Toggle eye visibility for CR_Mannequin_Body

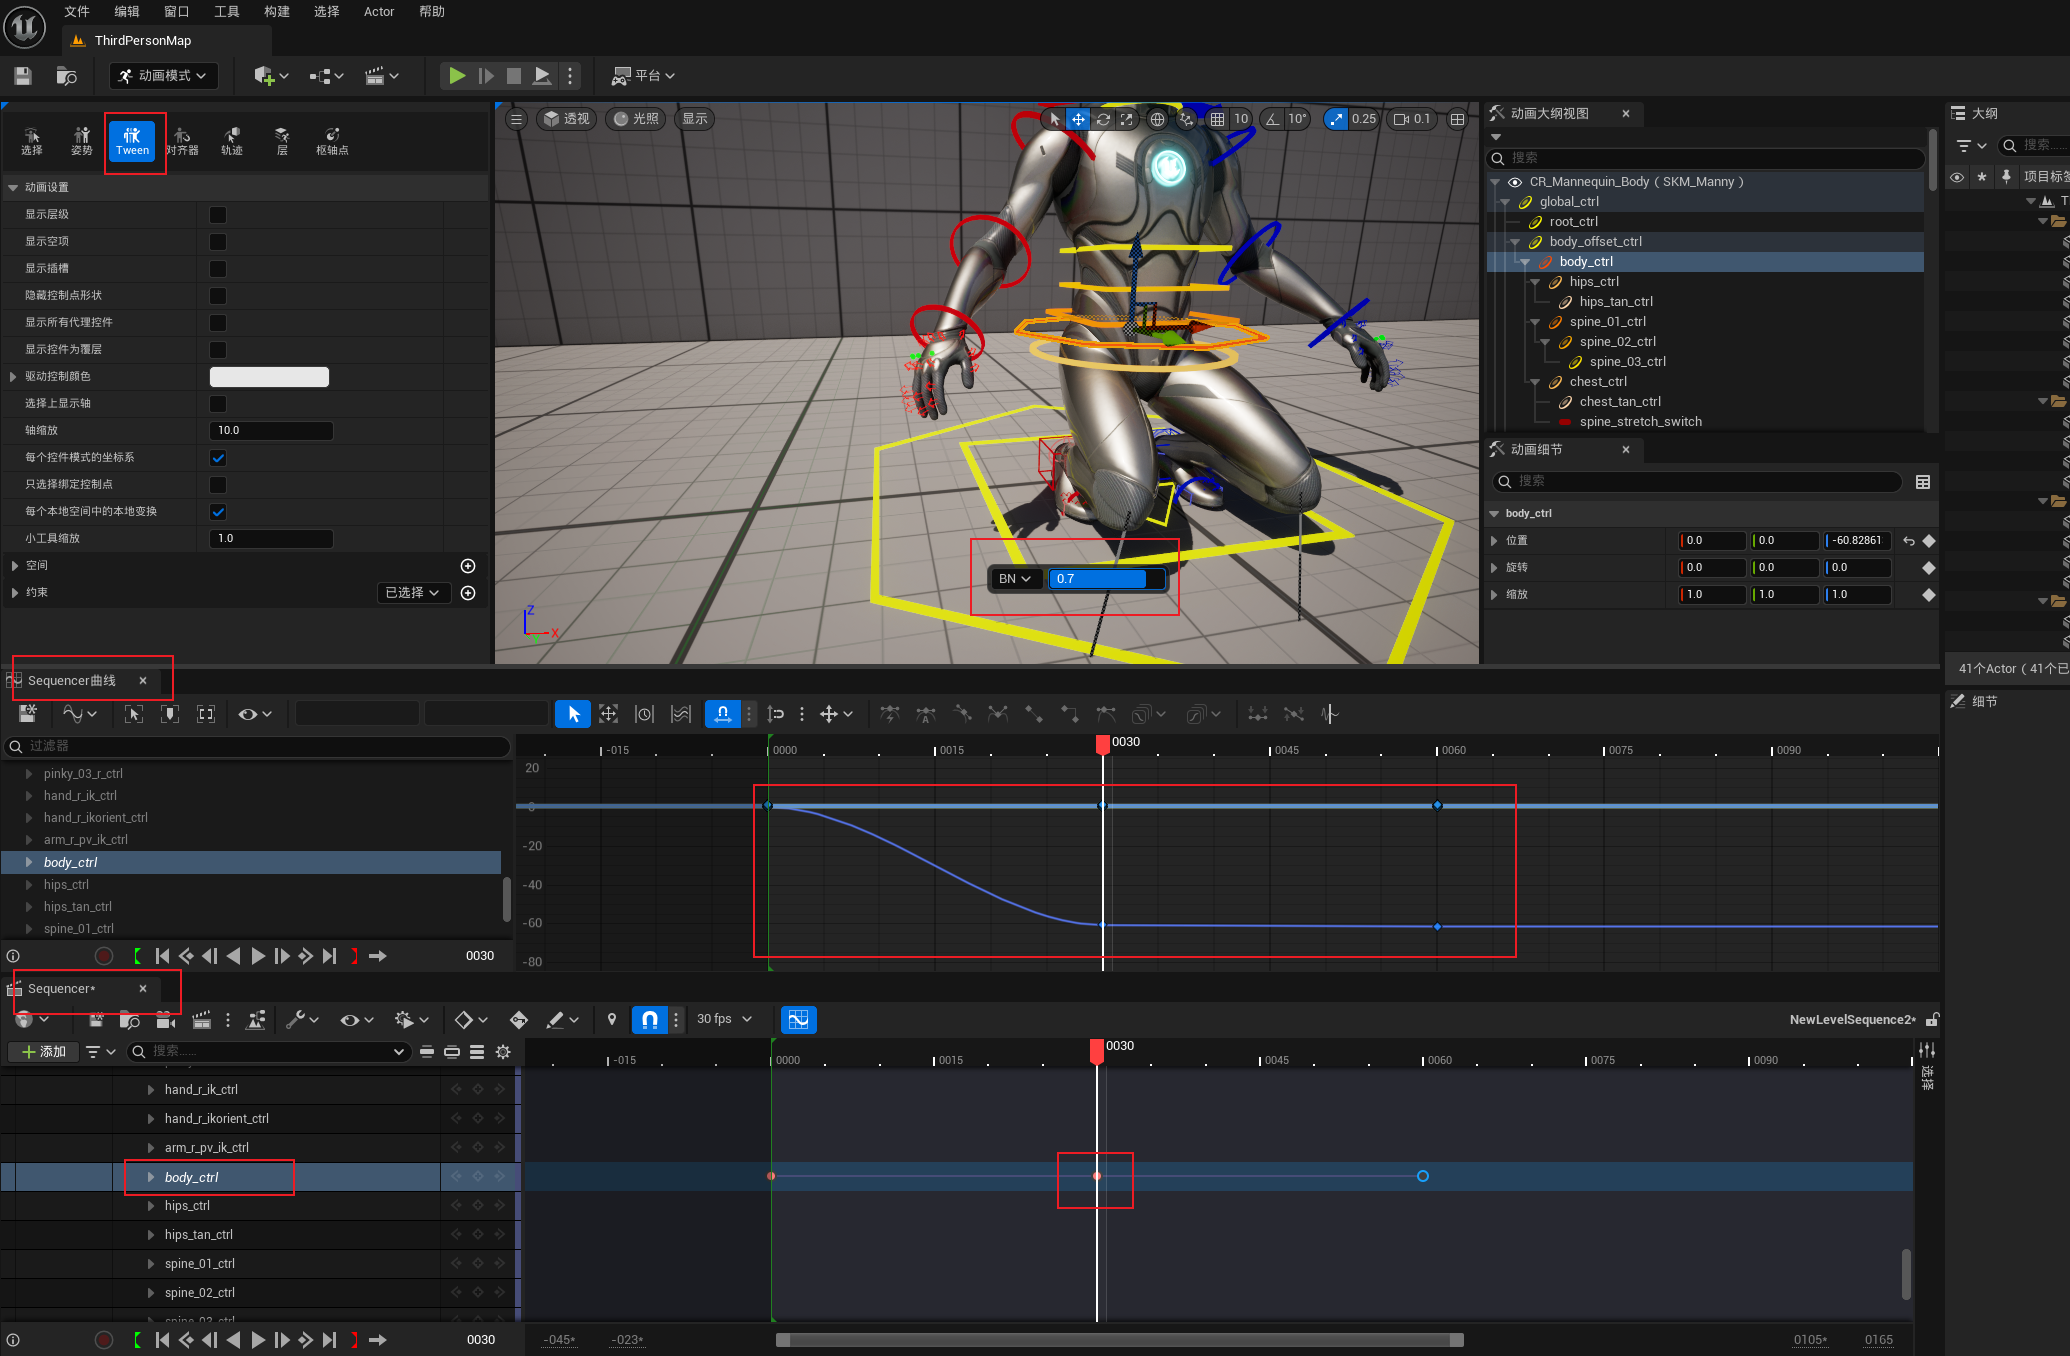1515,182
